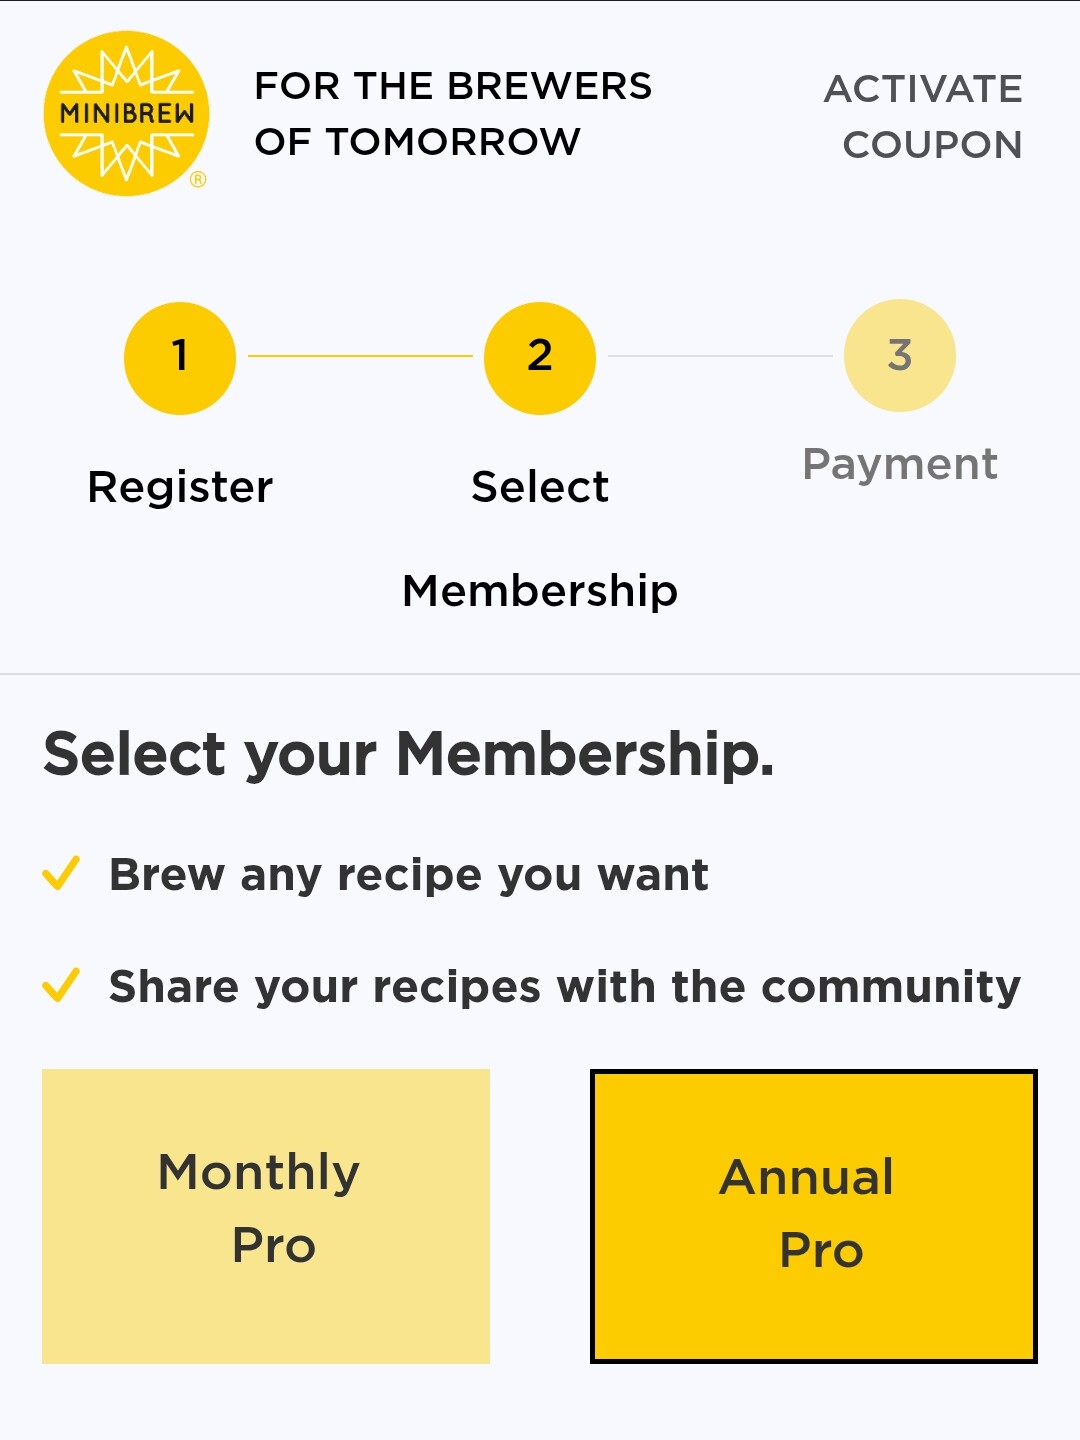Click the registered trademark symbol by logo

(x=198, y=180)
